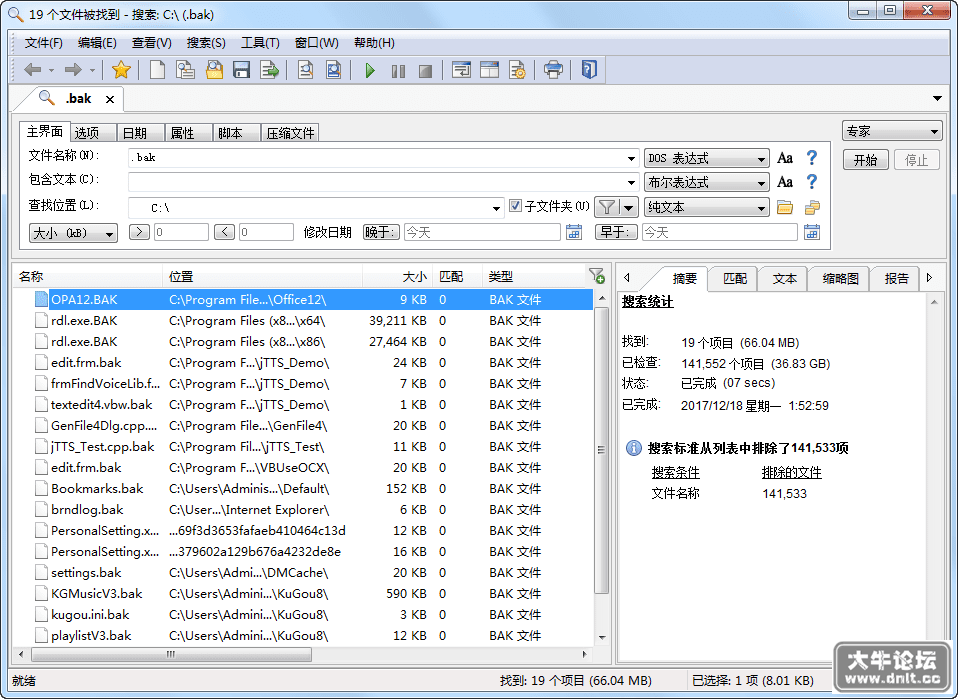Toggle the 晚于 date button
The image size is (958, 699).
point(381,232)
